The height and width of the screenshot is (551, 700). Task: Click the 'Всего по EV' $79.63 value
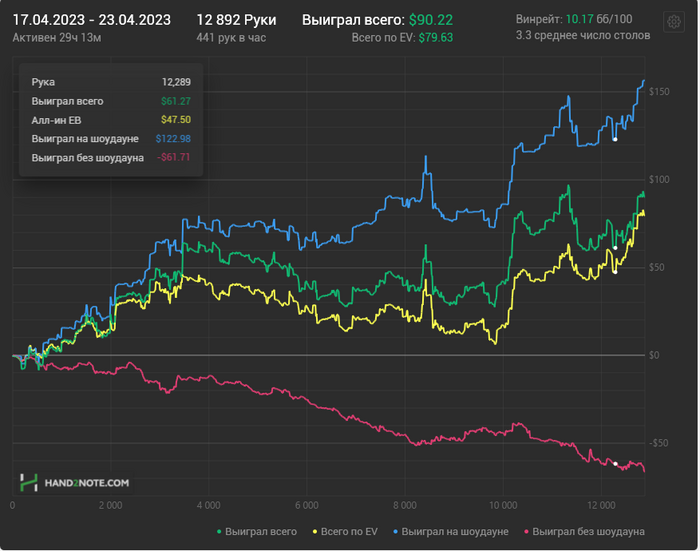pyautogui.click(x=435, y=37)
